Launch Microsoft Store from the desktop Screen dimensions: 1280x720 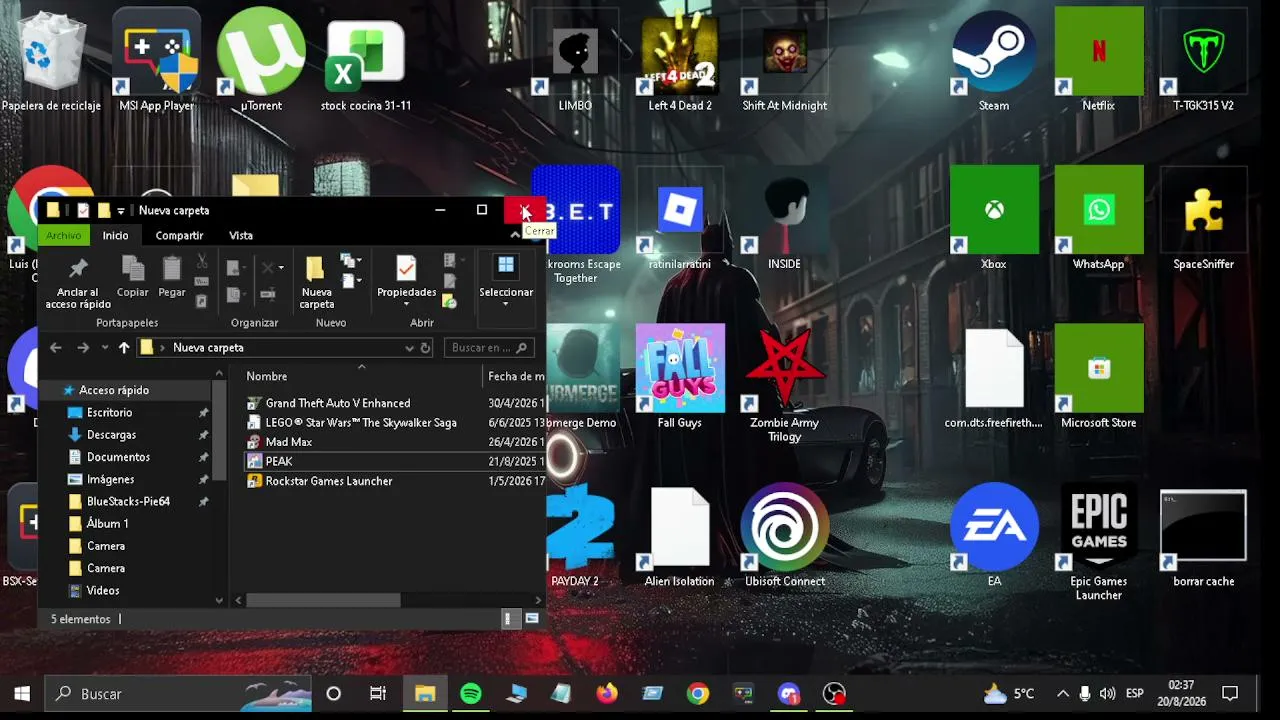point(1098,377)
